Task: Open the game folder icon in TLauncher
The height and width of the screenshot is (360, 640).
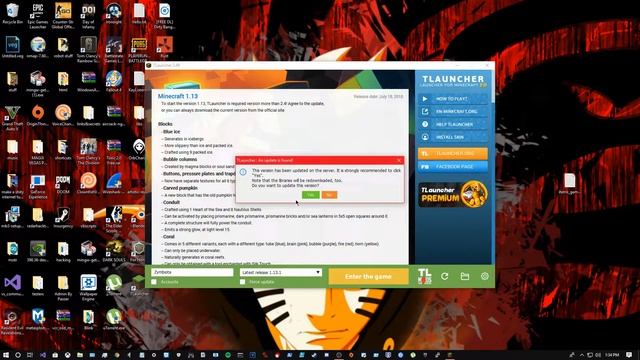Action: [x=464, y=276]
